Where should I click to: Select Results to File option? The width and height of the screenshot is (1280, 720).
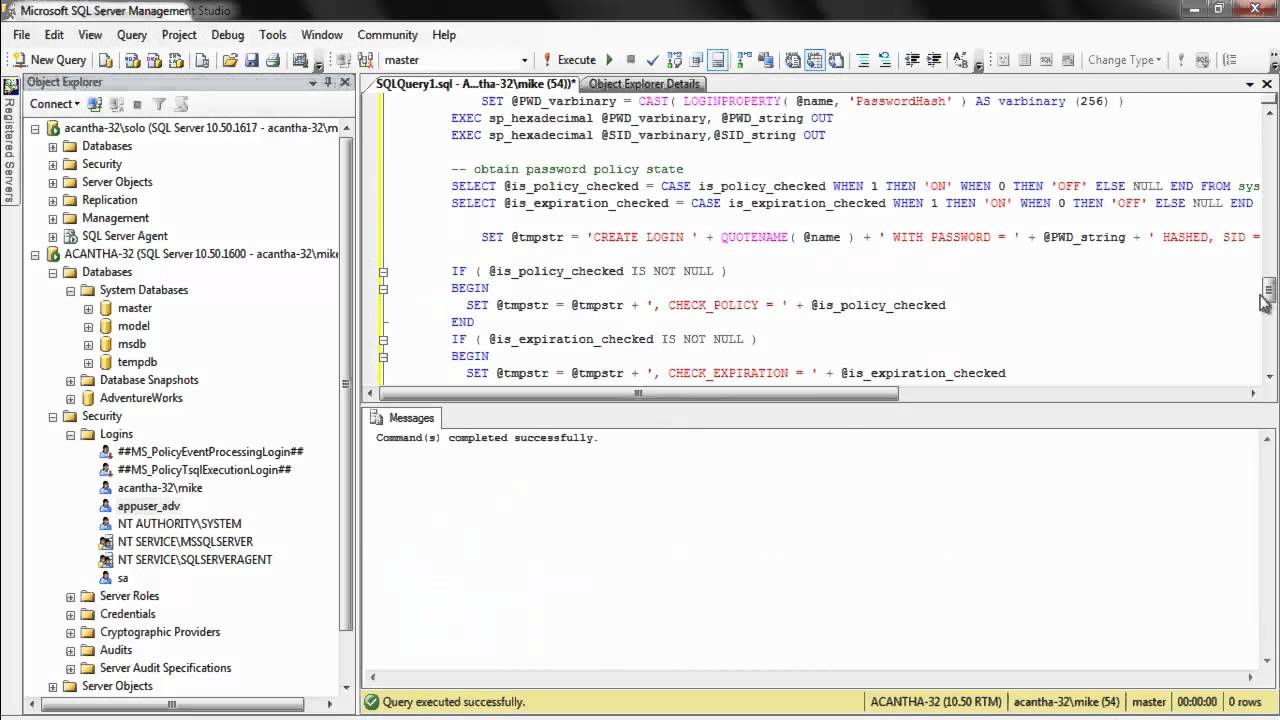(835, 60)
